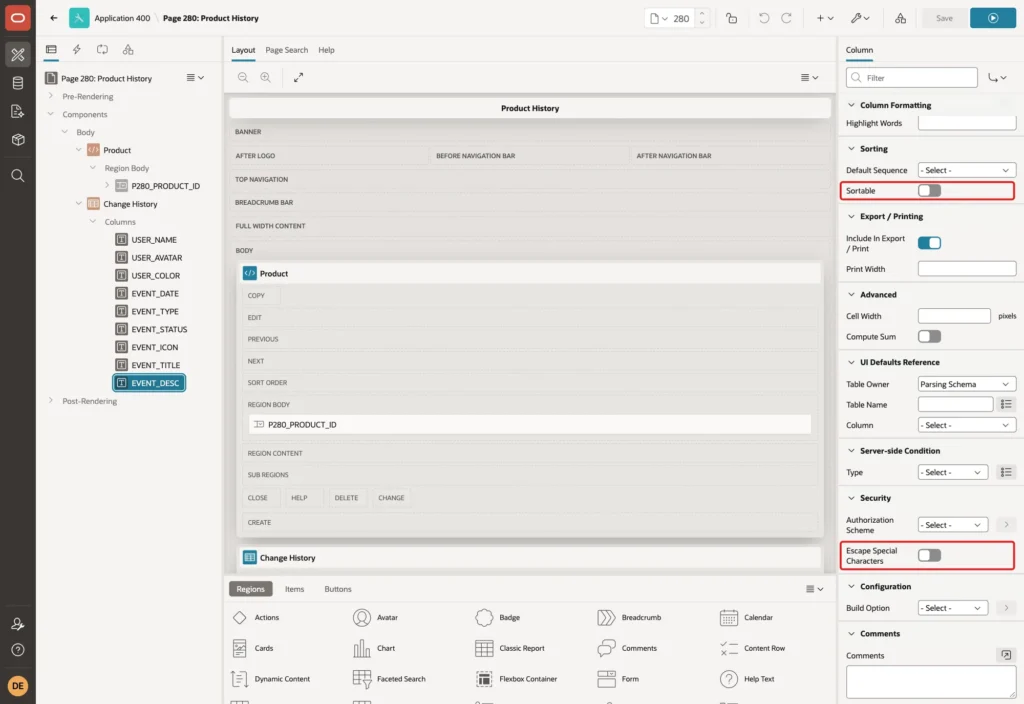Collapse the Sorting section
The width and height of the screenshot is (1024, 704).
point(851,149)
